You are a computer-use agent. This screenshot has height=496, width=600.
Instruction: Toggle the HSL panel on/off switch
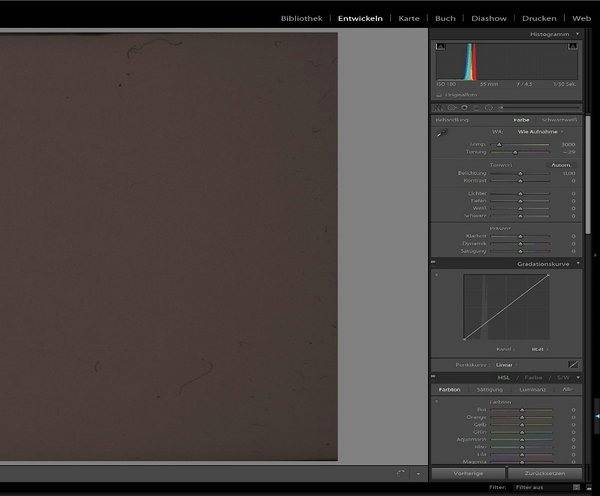[x=433, y=376]
